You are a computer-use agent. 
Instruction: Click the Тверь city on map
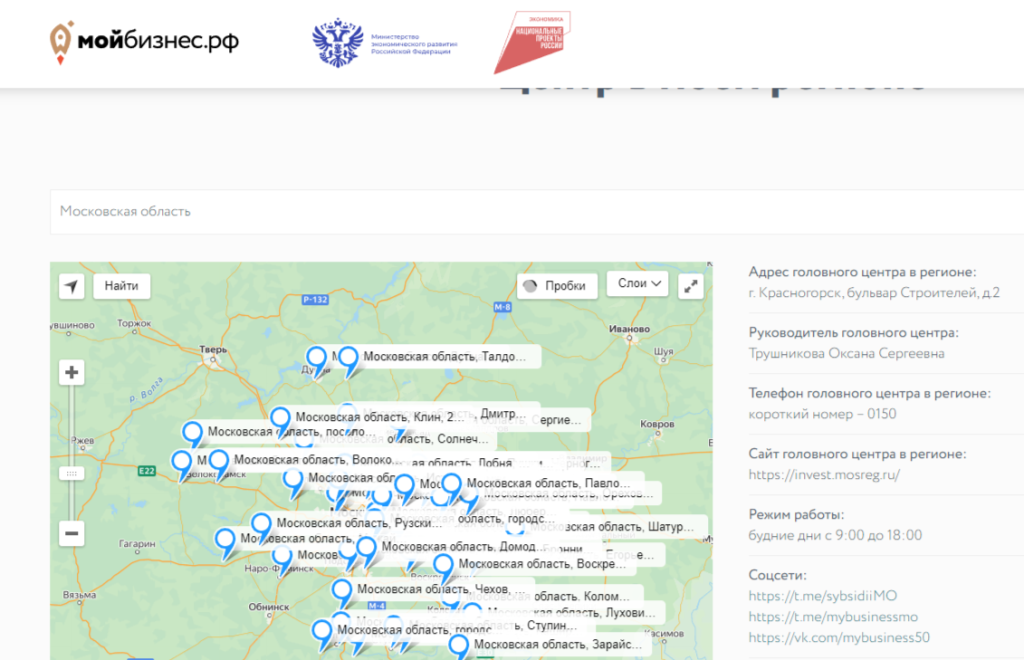[x=213, y=351]
